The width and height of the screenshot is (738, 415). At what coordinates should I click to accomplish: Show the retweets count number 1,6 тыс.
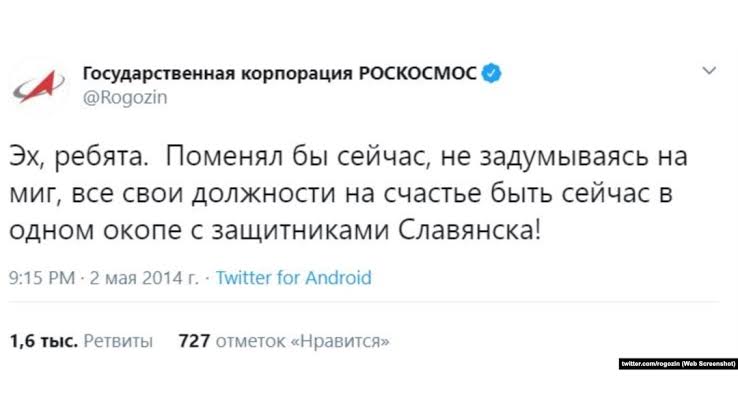[42, 341]
